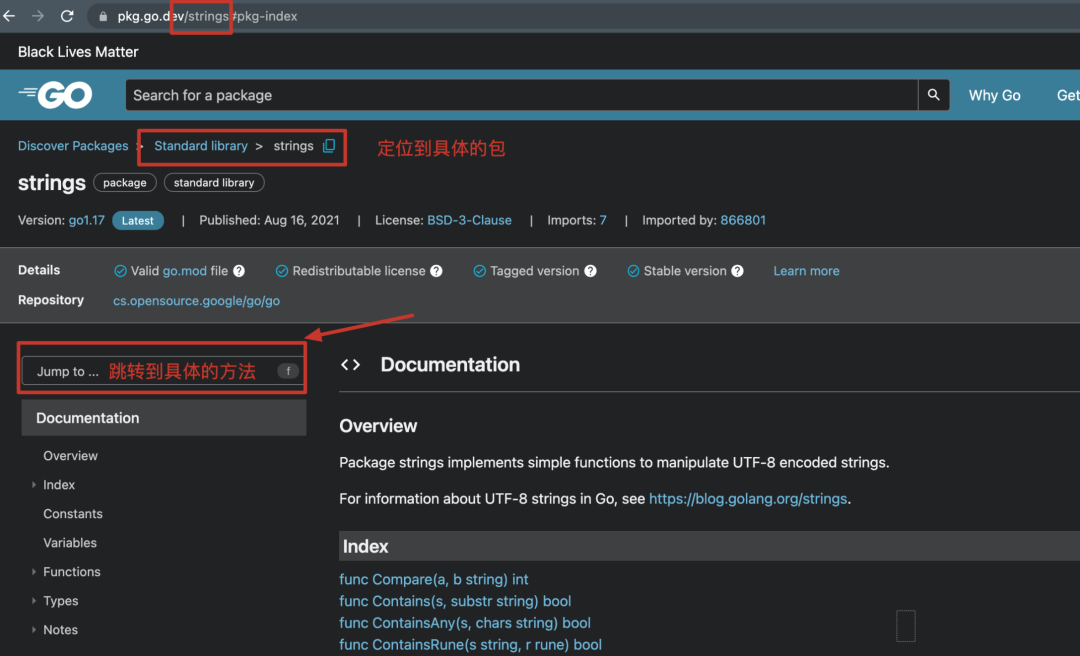
Task: Open the Discover Packages breadcrumb
Action: pyautogui.click(x=73, y=145)
